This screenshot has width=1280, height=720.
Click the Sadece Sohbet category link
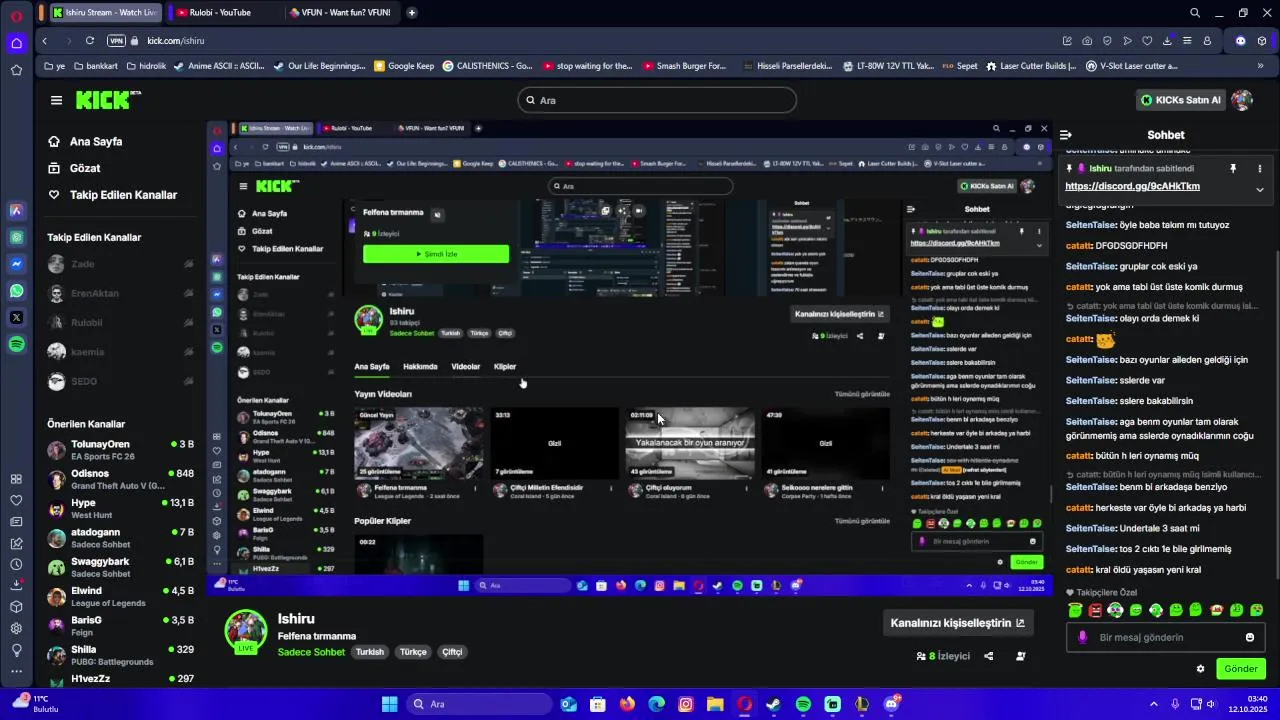pos(311,652)
